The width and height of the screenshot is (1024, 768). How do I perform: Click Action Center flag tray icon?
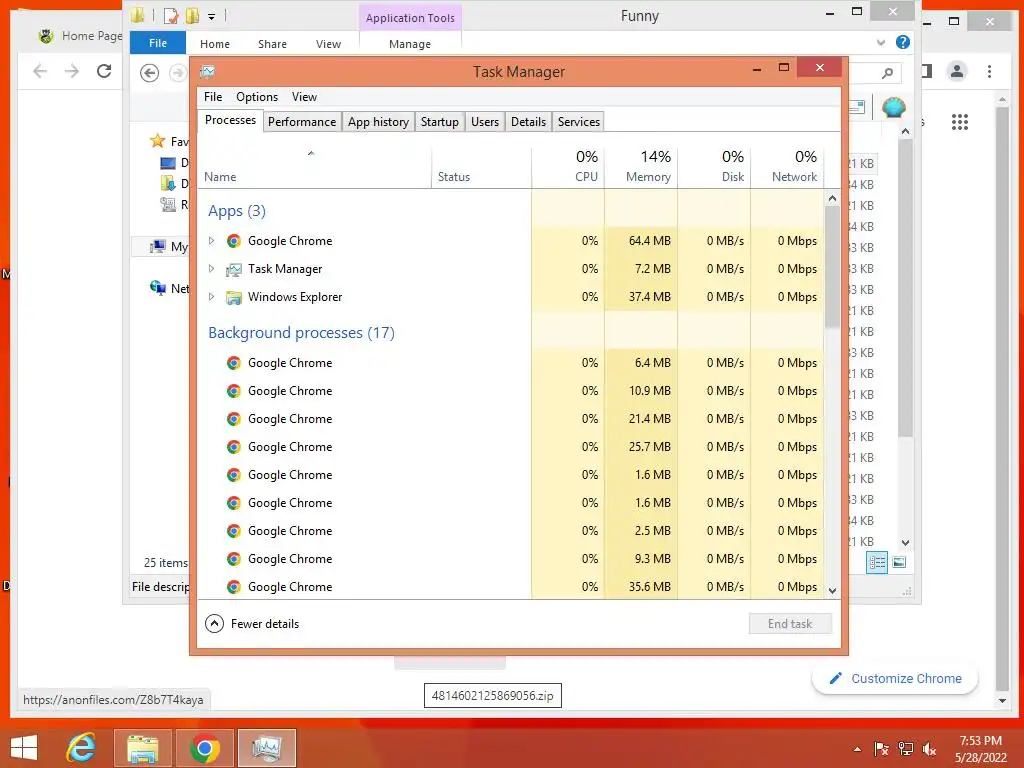click(881, 749)
